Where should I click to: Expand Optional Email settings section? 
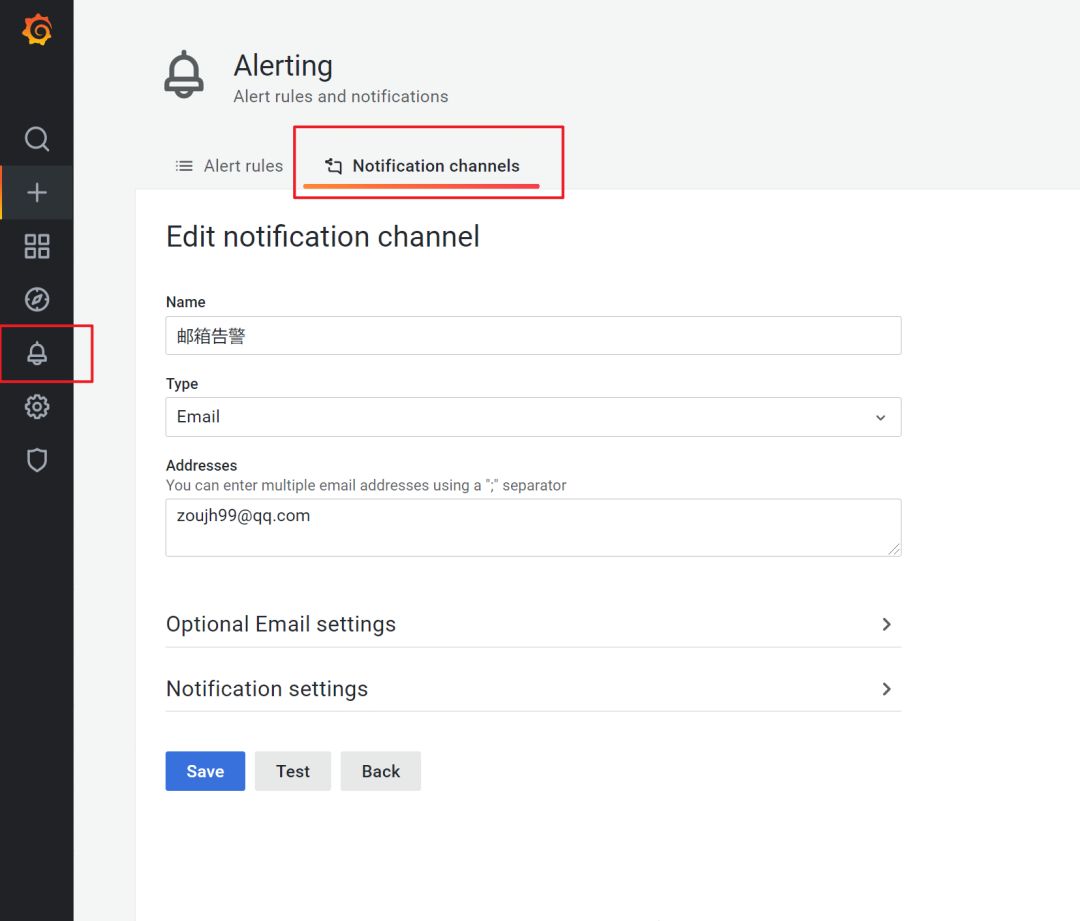tap(533, 624)
